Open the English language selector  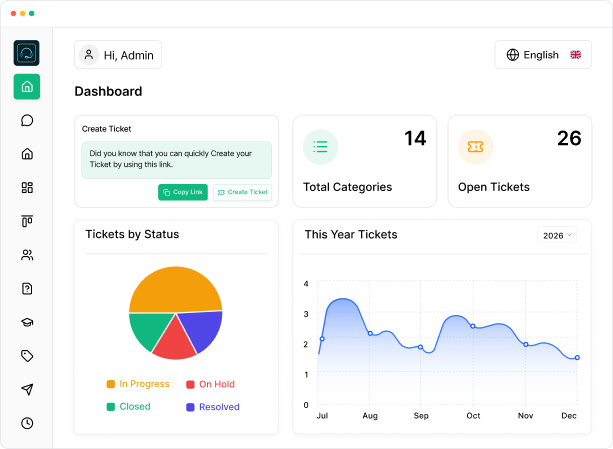point(543,55)
